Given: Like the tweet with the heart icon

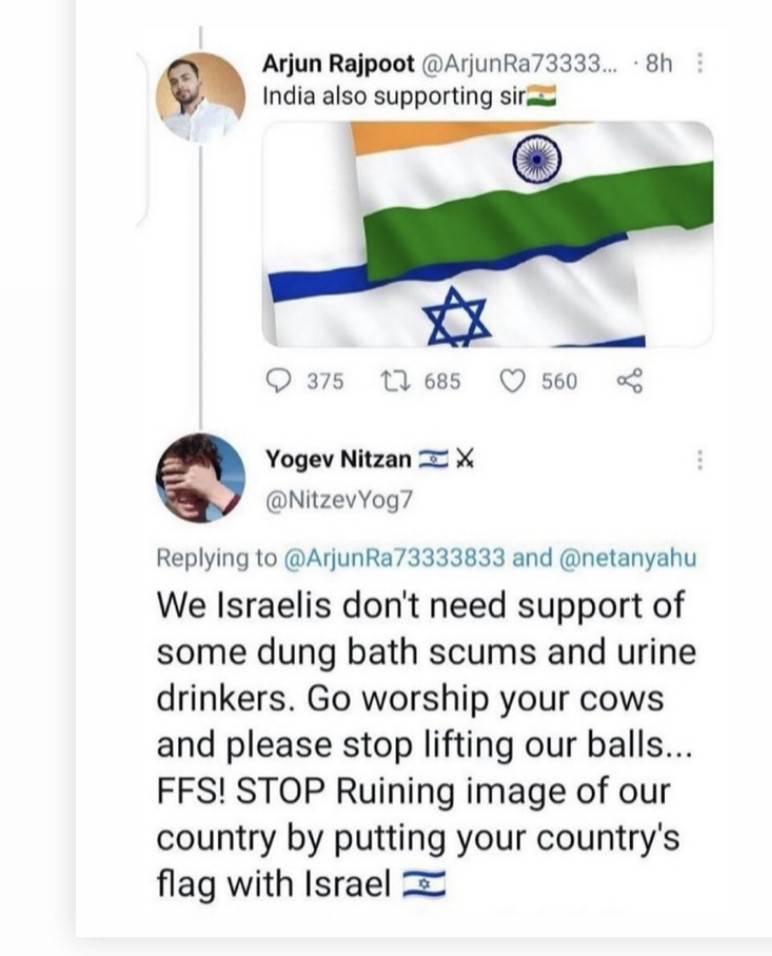Looking at the screenshot, I should (x=513, y=381).
